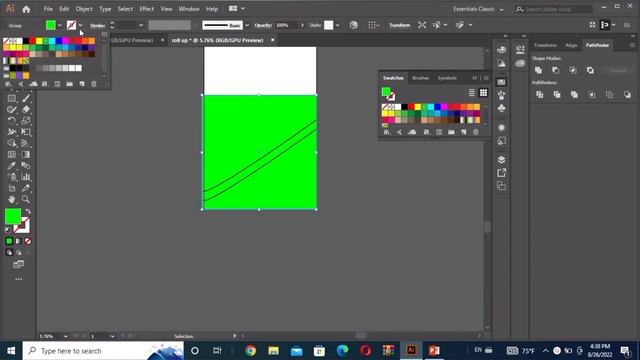640x360 pixels.
Task: Select the Gradient tool
Action: [x=26, y=155]
